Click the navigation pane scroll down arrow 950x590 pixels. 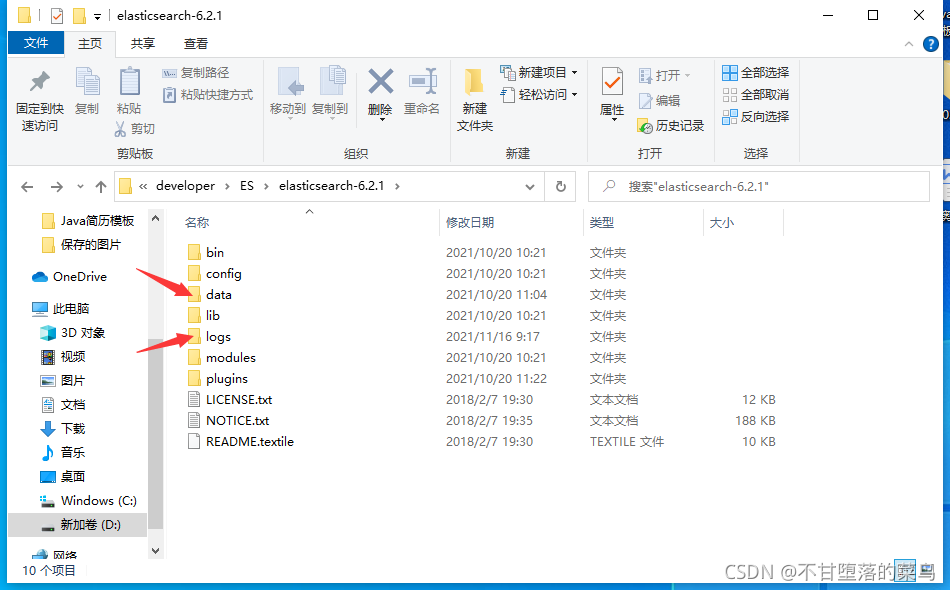click(156, 551)
